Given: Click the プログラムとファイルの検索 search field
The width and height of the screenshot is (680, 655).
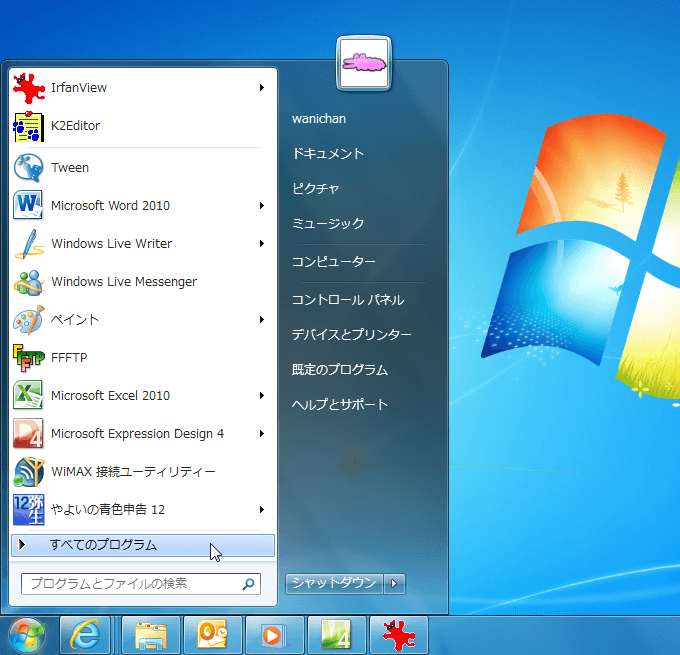Looking at the screenshot, I should coord(141,584).
